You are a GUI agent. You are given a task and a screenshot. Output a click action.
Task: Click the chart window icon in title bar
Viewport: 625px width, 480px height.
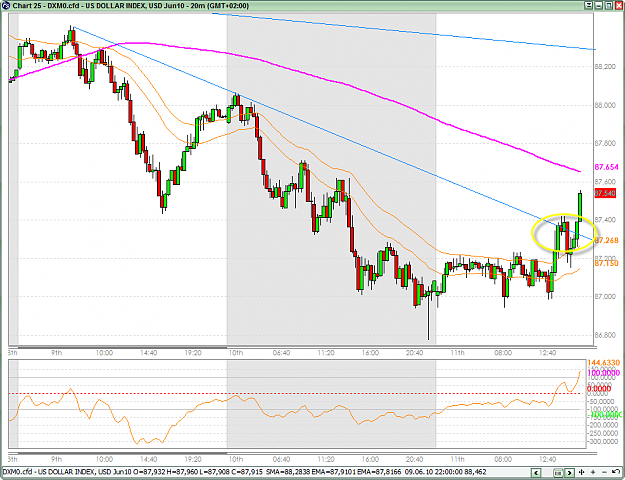6,6
